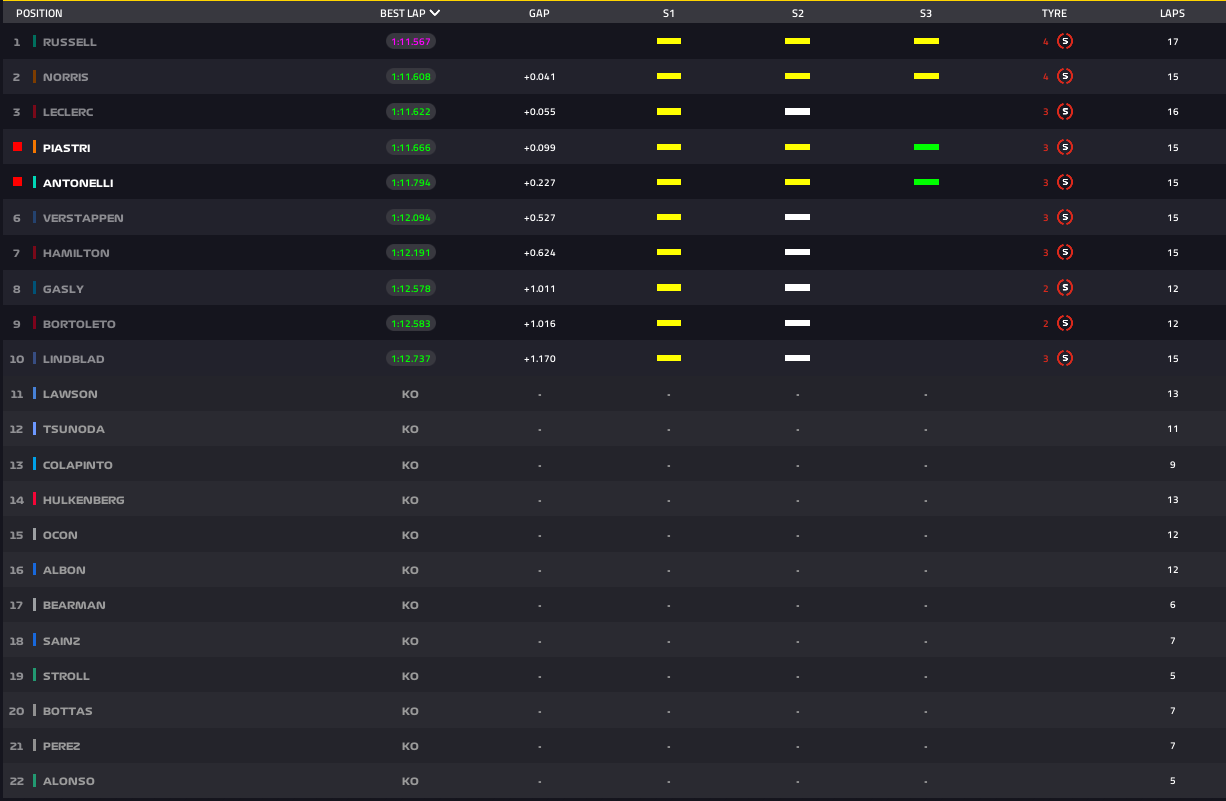Viewport: 1226px width, 801px height.
Task: Click Bortoleto's best lap 1:12.583
Action: pyautogui.click(x=411, y=323)
